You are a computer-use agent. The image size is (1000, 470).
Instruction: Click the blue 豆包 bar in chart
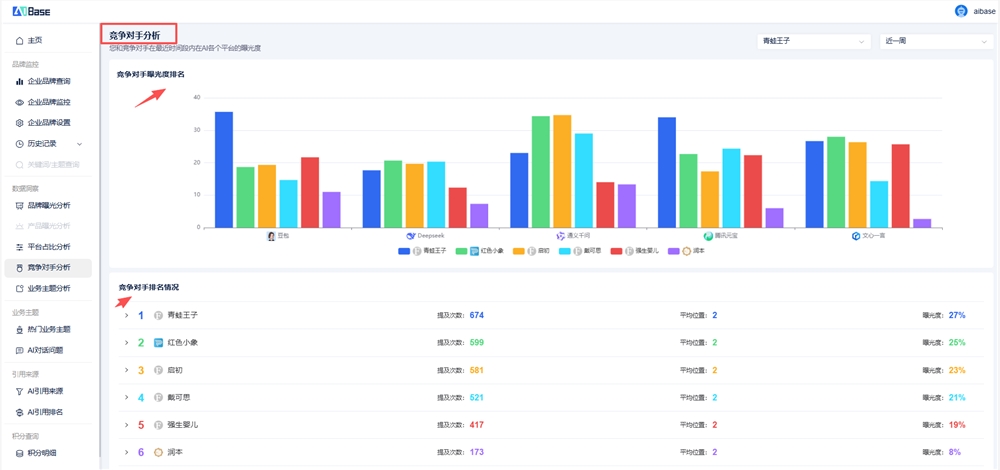point(224,169)
